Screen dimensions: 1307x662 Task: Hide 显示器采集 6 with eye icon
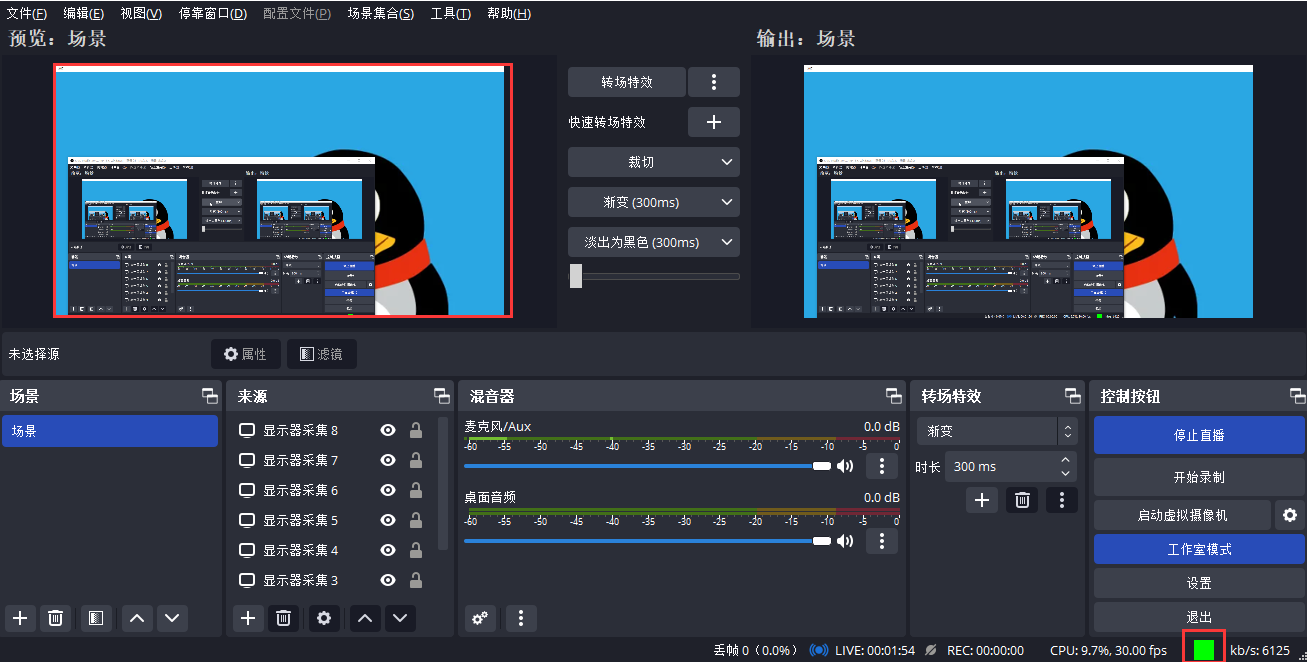click(388, 491)
